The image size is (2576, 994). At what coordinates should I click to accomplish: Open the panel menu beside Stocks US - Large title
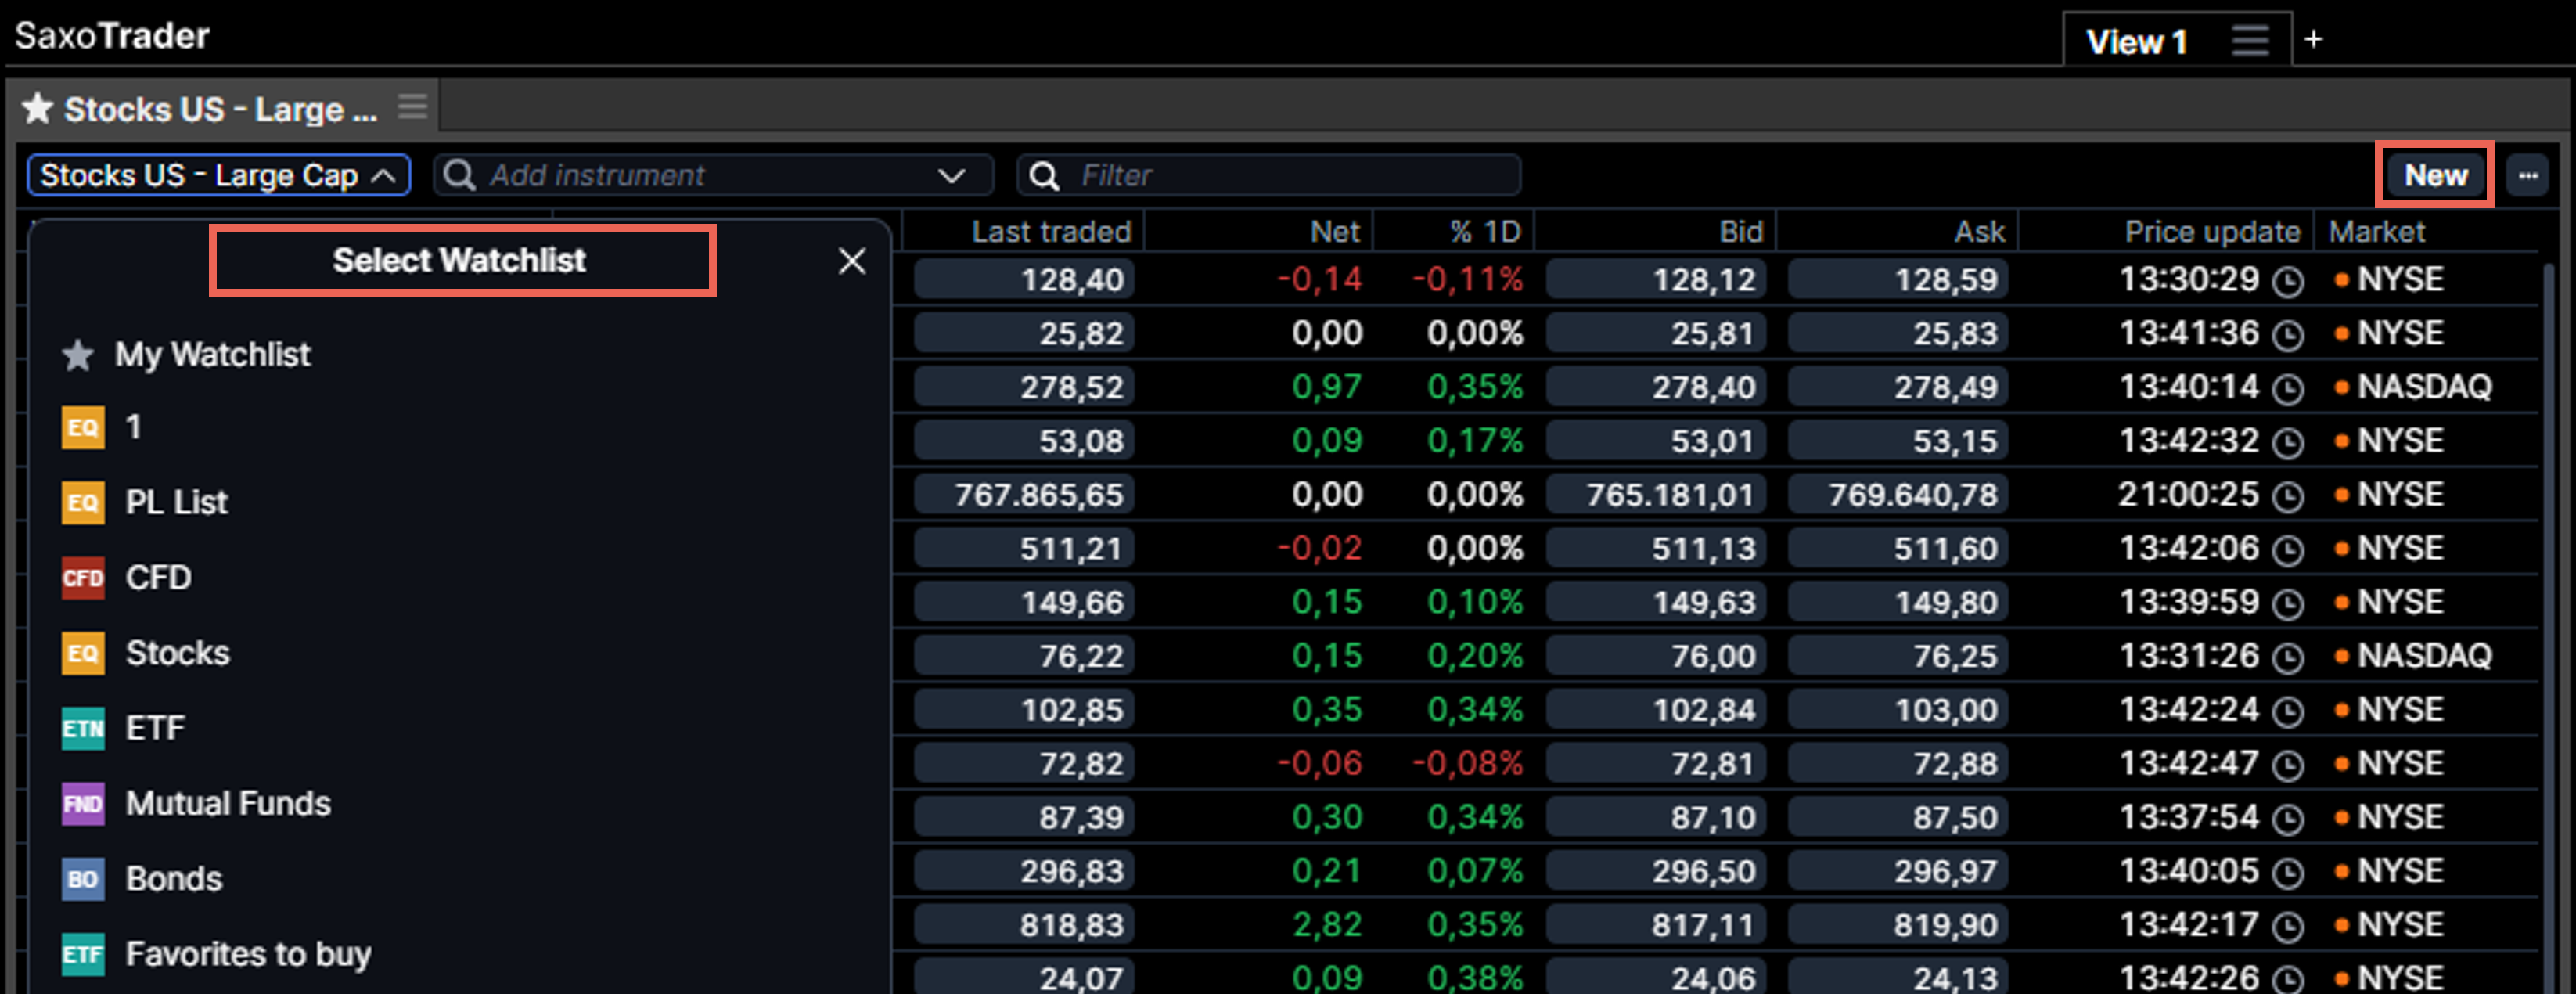click(411, 106)
